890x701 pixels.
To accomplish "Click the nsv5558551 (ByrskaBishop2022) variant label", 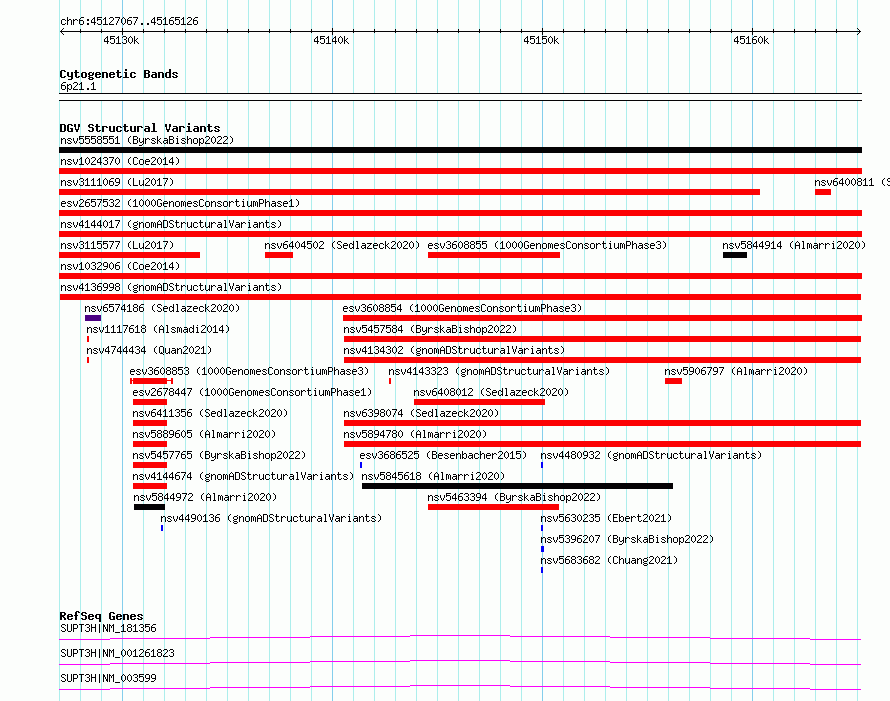I will (147, 140).
